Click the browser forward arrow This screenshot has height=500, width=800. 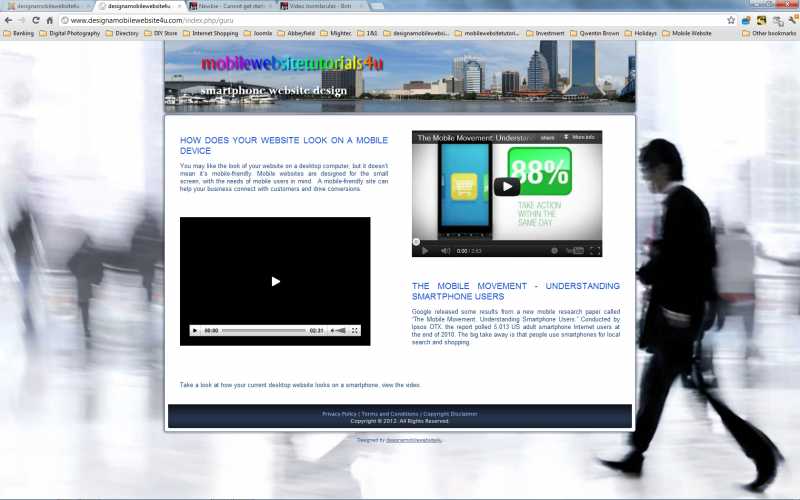coord(22,20)
